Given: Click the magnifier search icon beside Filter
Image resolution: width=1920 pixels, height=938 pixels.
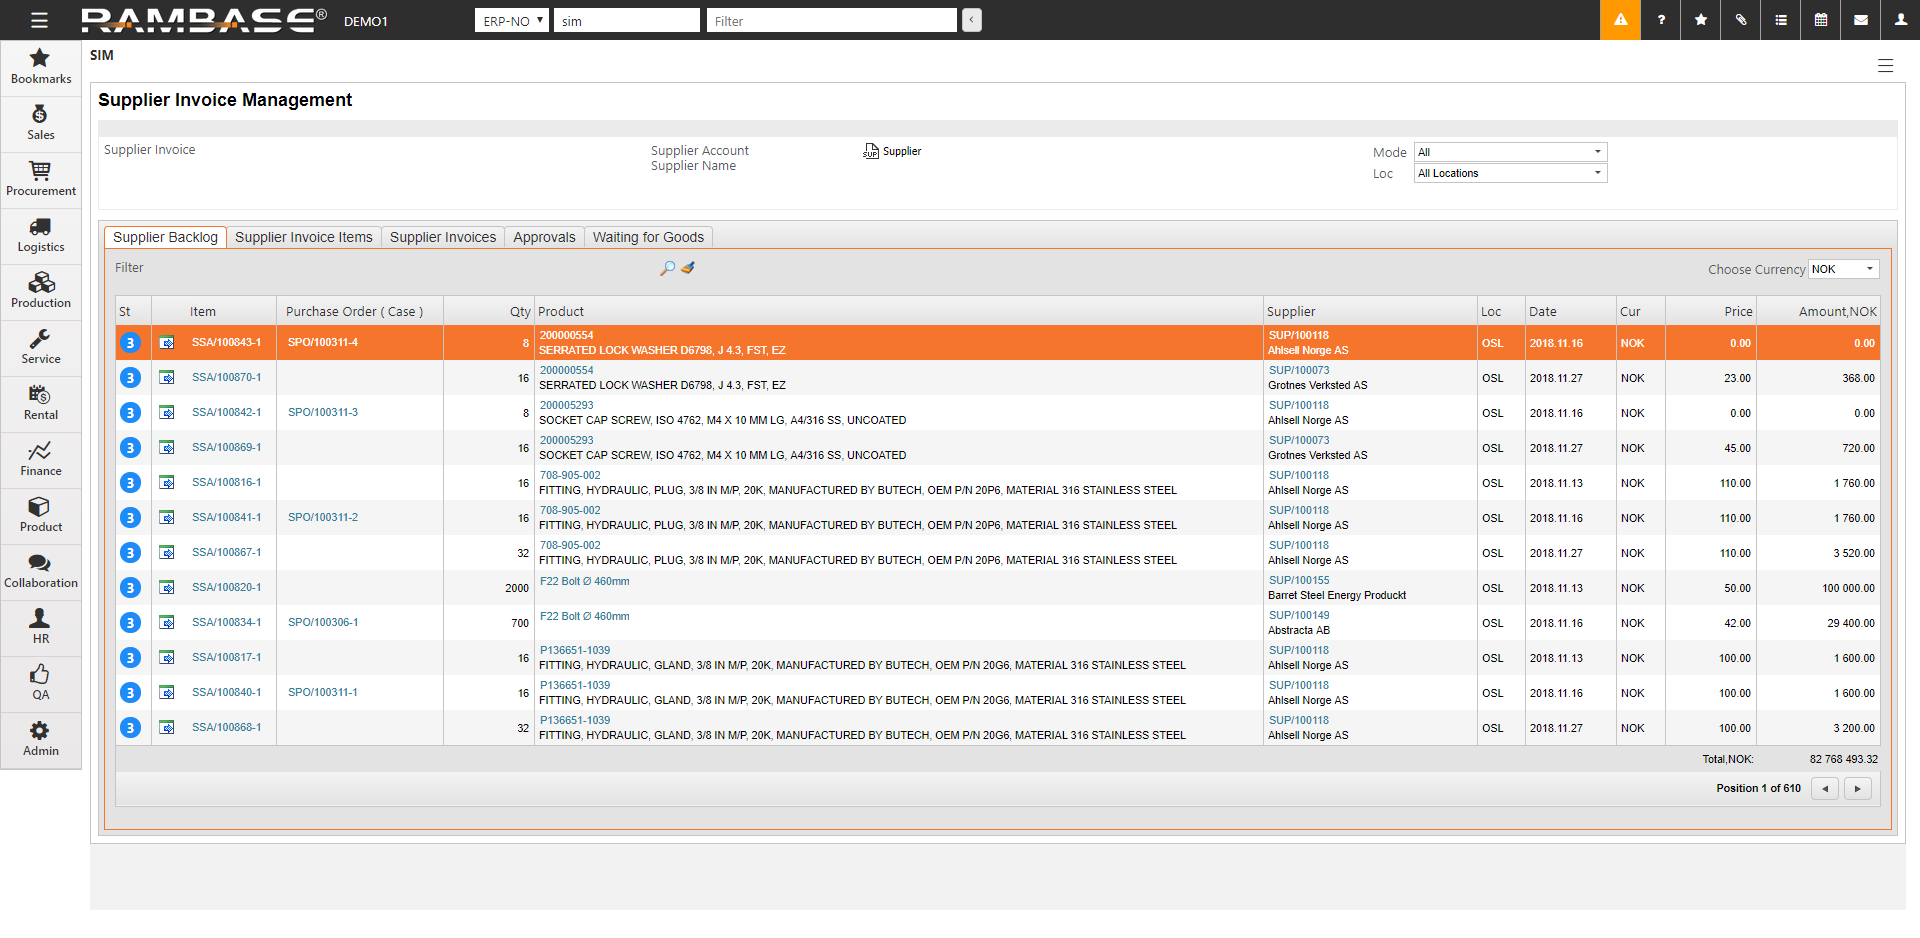Looking at the screenshot, I should pyautogui.click(x=667, y=268).
